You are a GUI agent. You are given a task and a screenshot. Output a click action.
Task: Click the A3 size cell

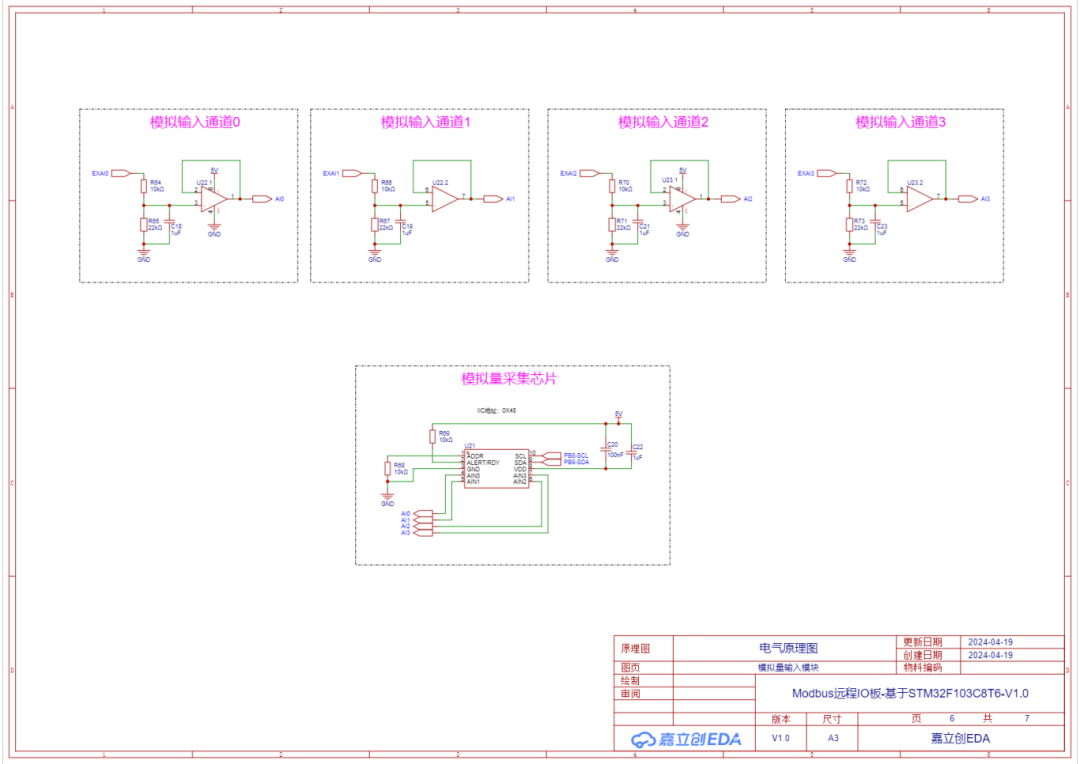pos(833,739)
